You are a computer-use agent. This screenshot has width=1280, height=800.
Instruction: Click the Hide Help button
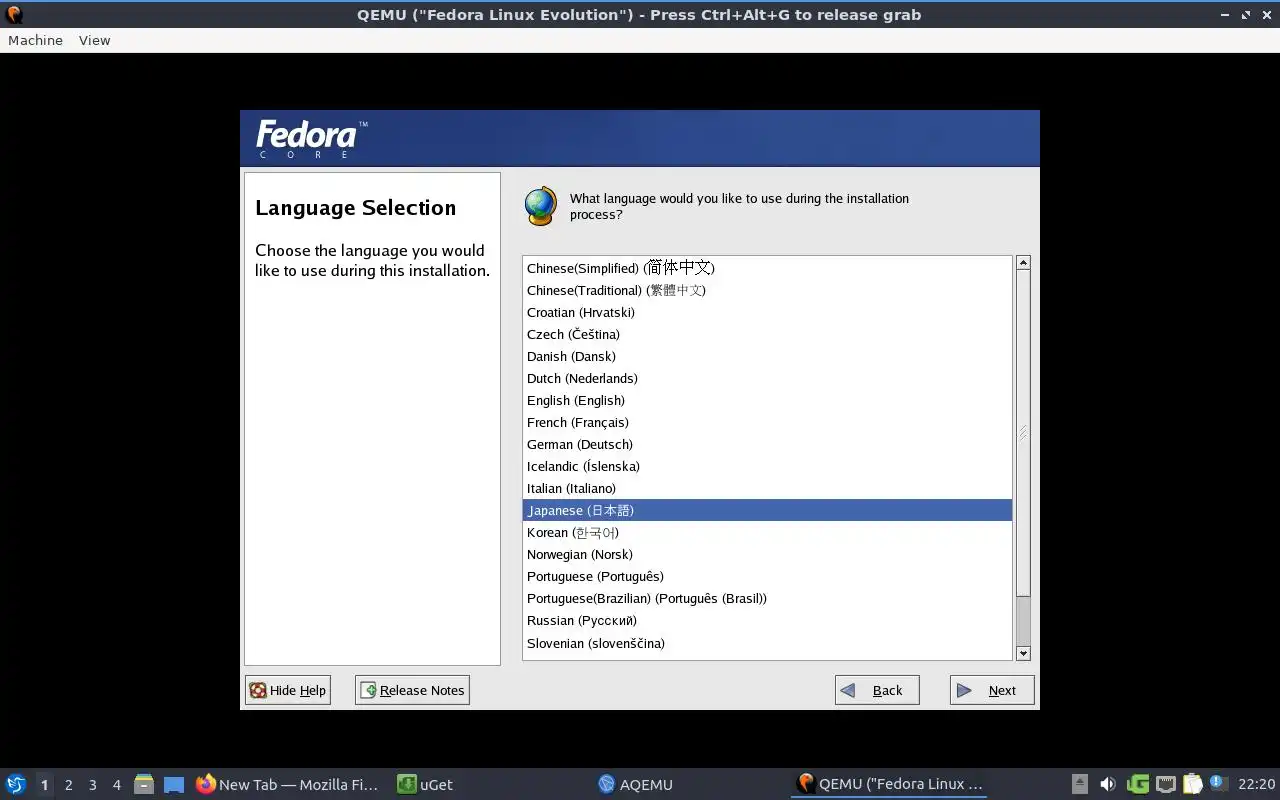pyautogui.click(x=288, y=690)
